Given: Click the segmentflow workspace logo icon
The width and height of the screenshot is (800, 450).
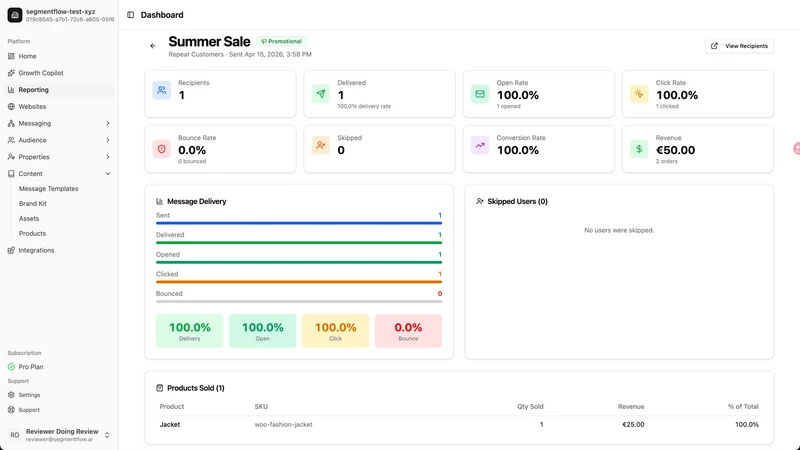Looking at the screenshot, I should [x=15, y=15].
